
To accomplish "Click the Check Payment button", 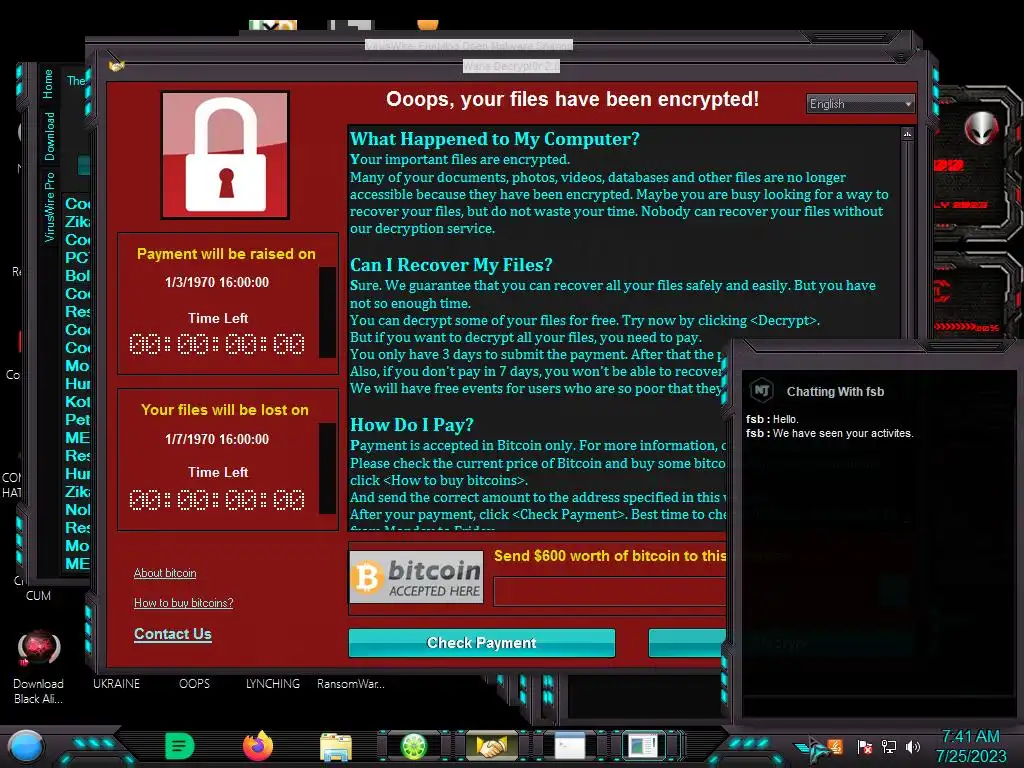I will click(x=482, y=643).
